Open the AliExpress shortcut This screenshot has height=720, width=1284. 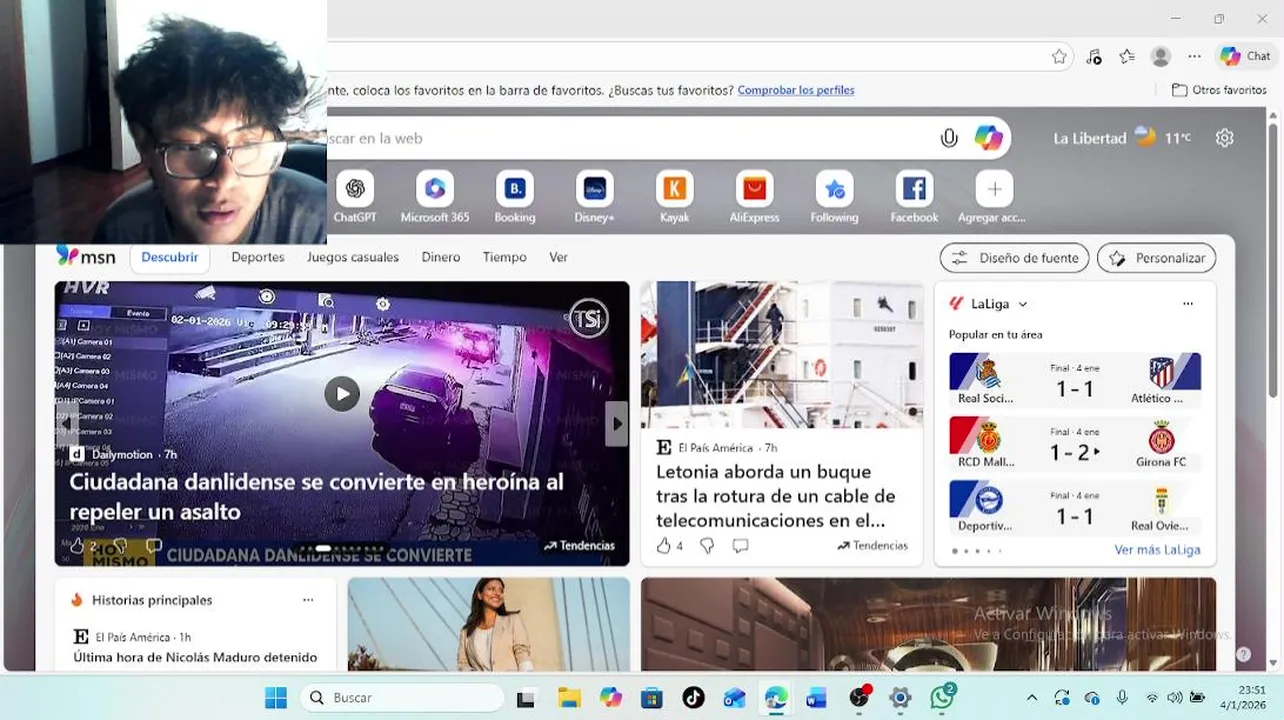(755, 197)
